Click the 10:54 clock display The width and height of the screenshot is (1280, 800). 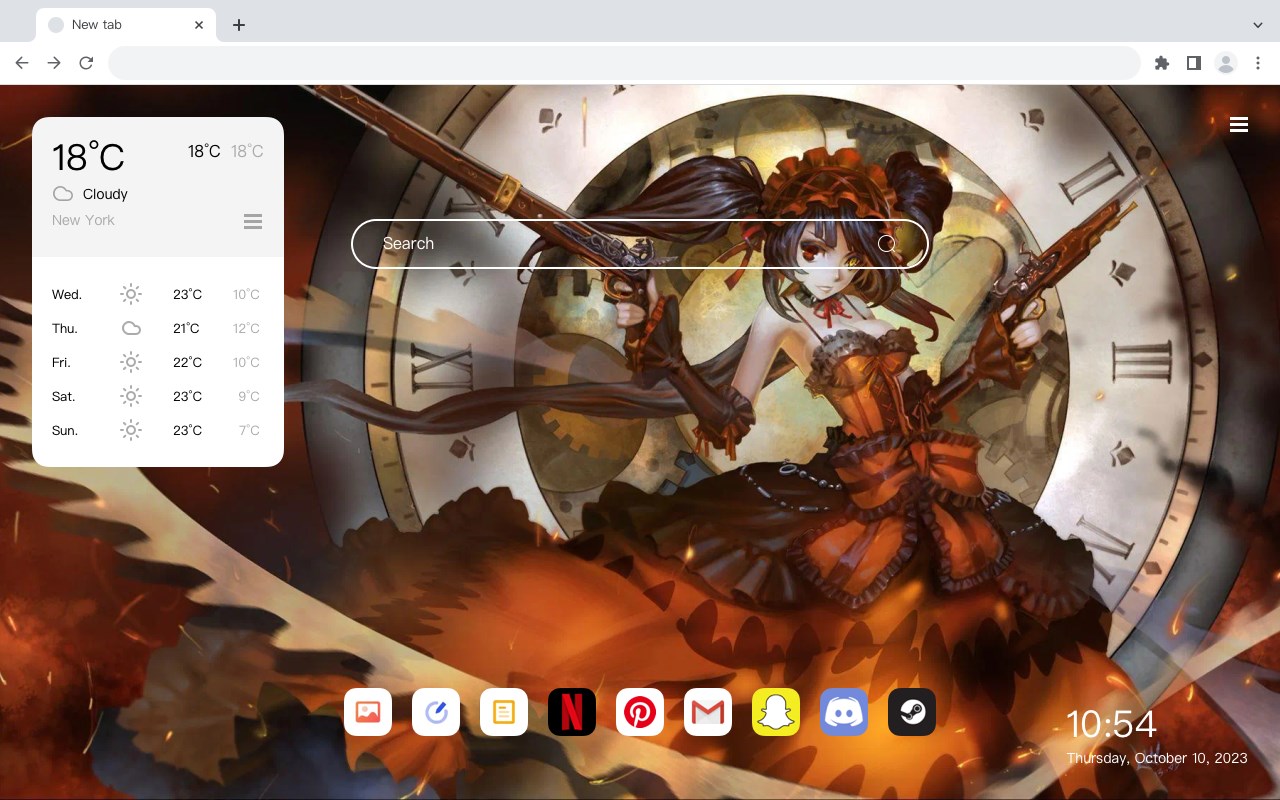point(1111,724)
